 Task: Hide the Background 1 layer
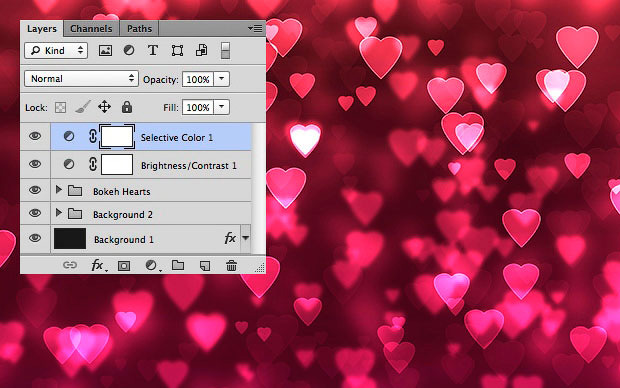coord(35,238)
